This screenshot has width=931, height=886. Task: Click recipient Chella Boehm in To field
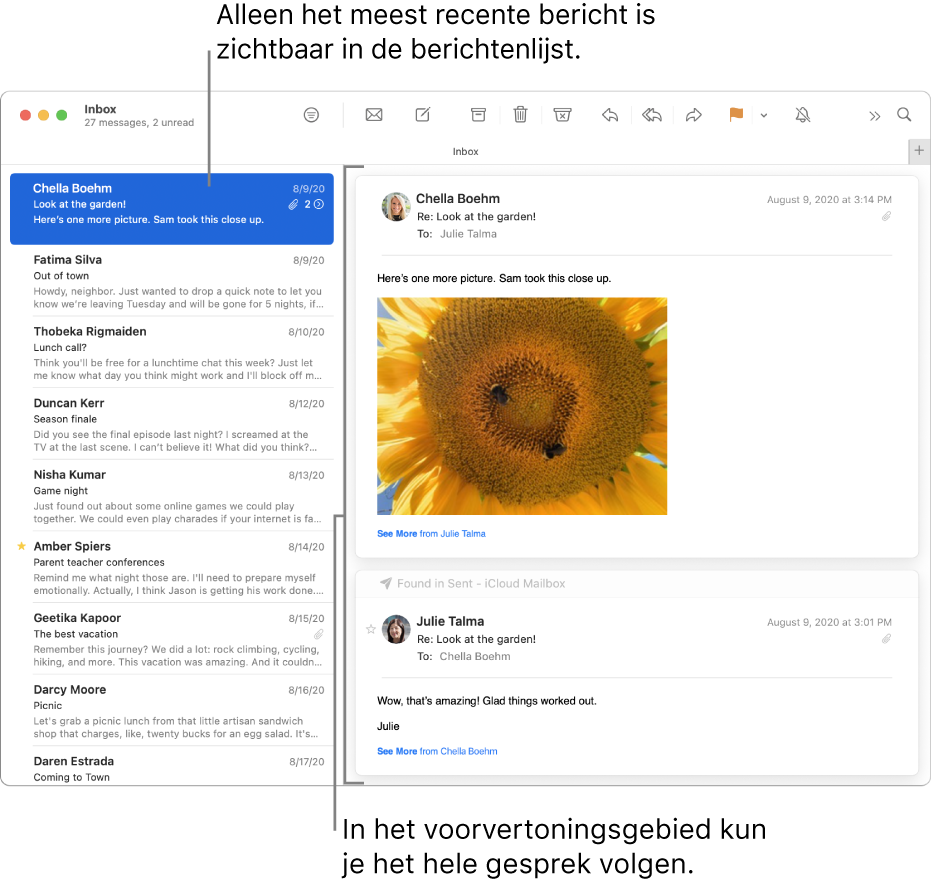pyautogui.click(x=474, y=656)
